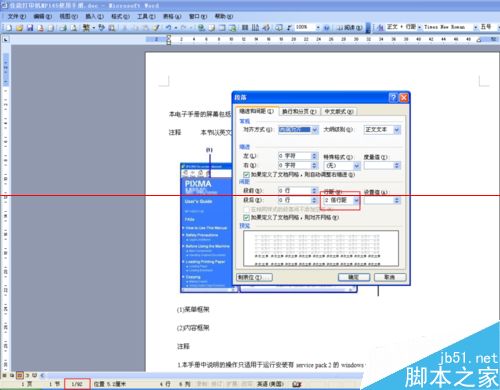Click the 阅读 reading layout button

[x=349, y=28]
